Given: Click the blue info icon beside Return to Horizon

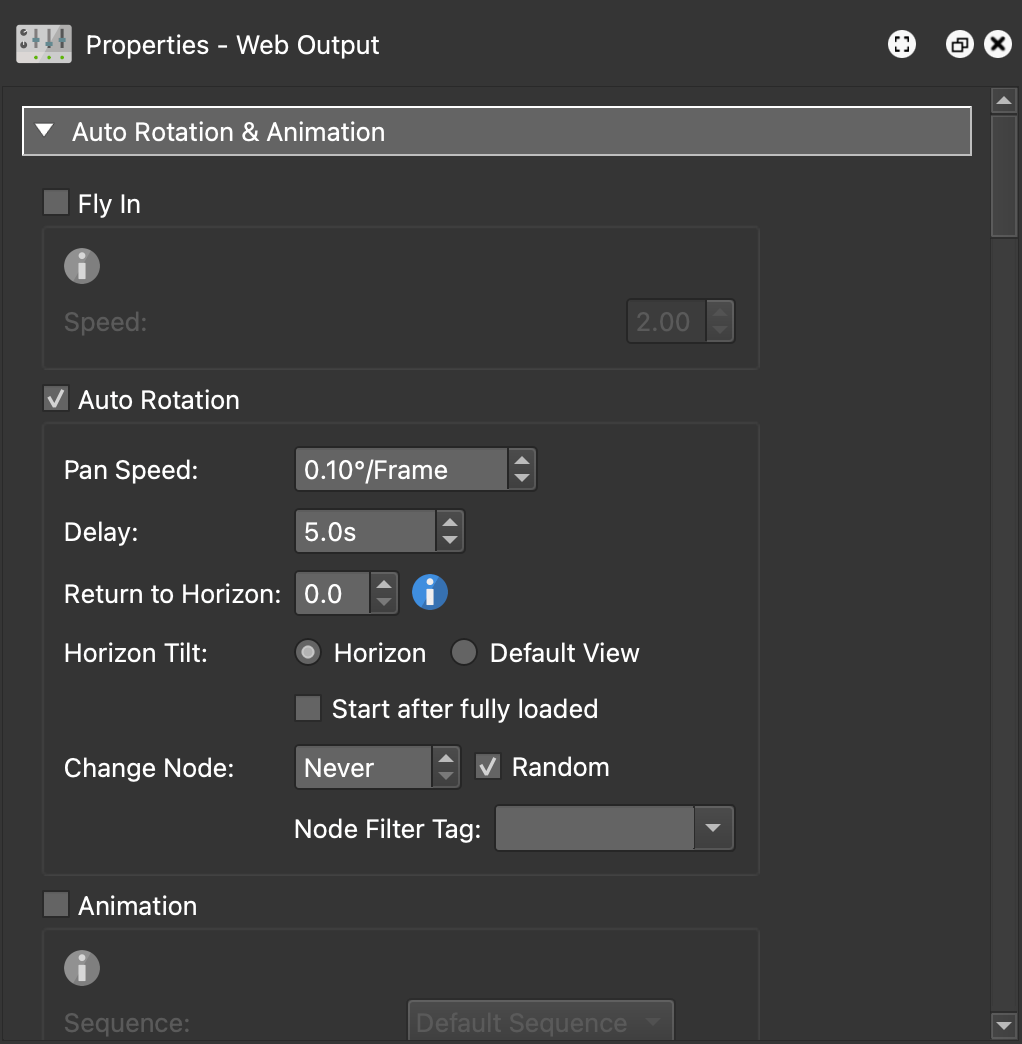Looking at the screenshot, I should [430, 593].
